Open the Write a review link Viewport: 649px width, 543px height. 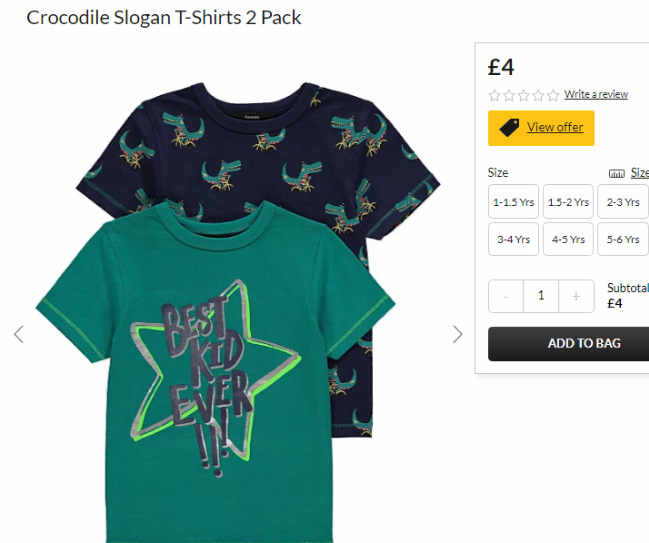point(596,94)
